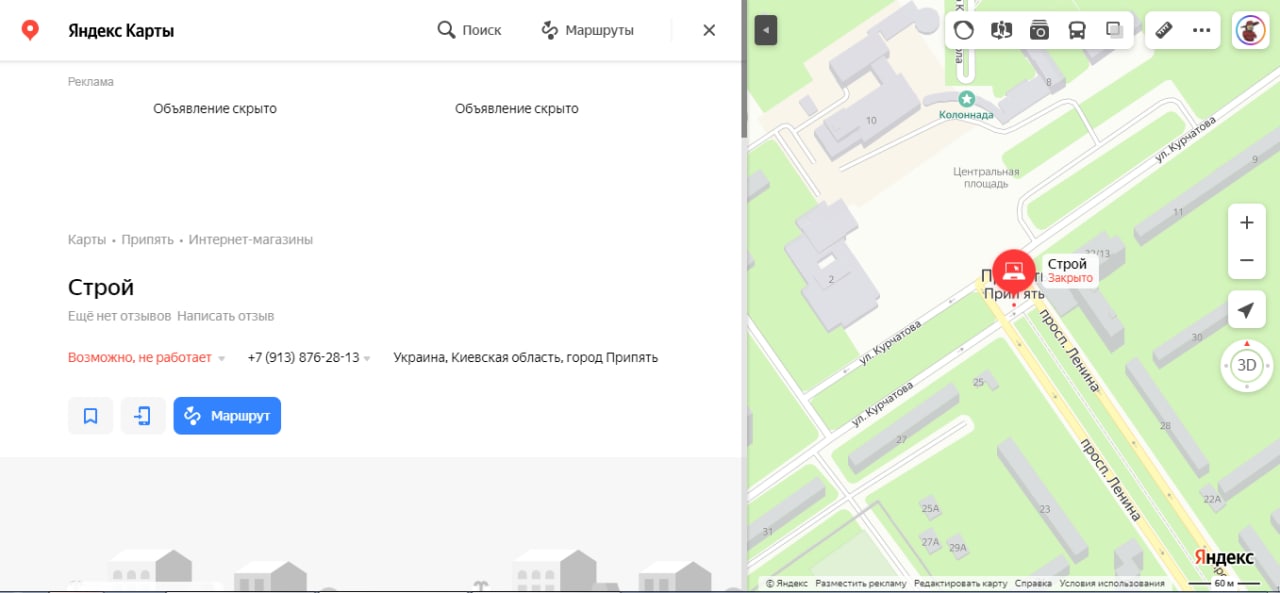Open the Поиск search option

(469, 30)
